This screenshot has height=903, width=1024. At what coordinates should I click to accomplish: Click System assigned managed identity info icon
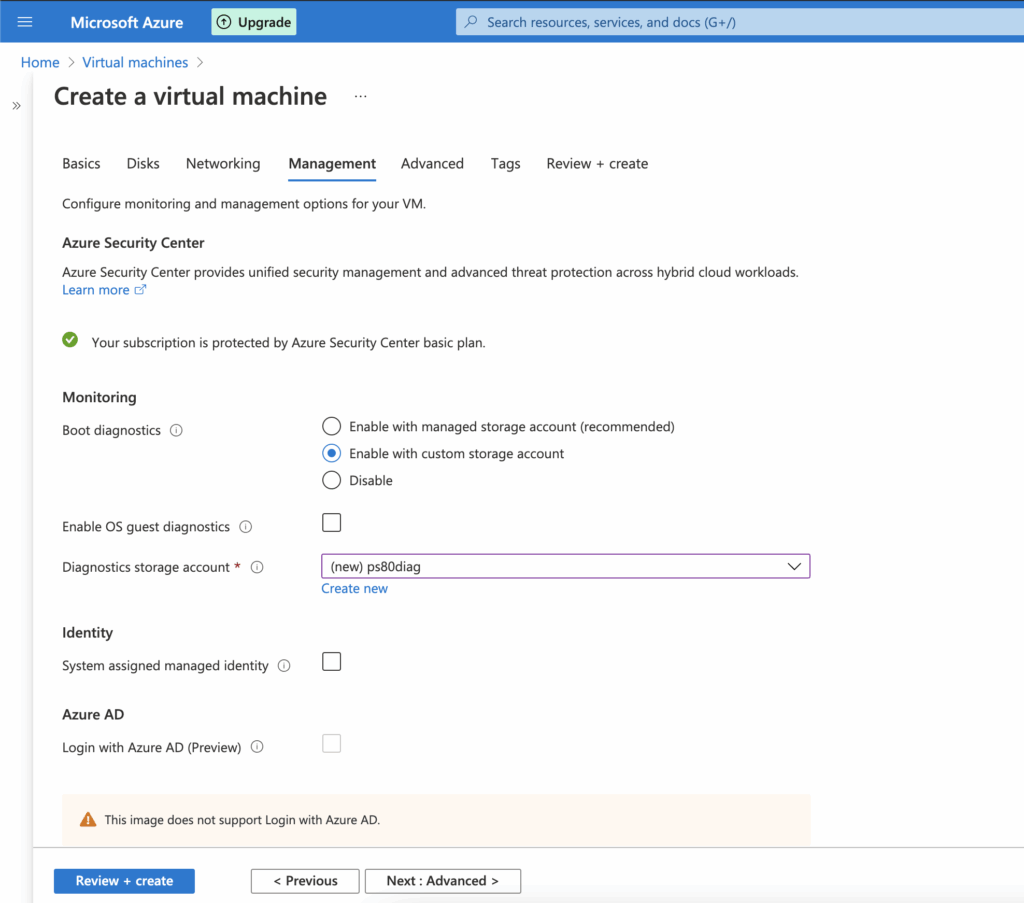point(284,666)
